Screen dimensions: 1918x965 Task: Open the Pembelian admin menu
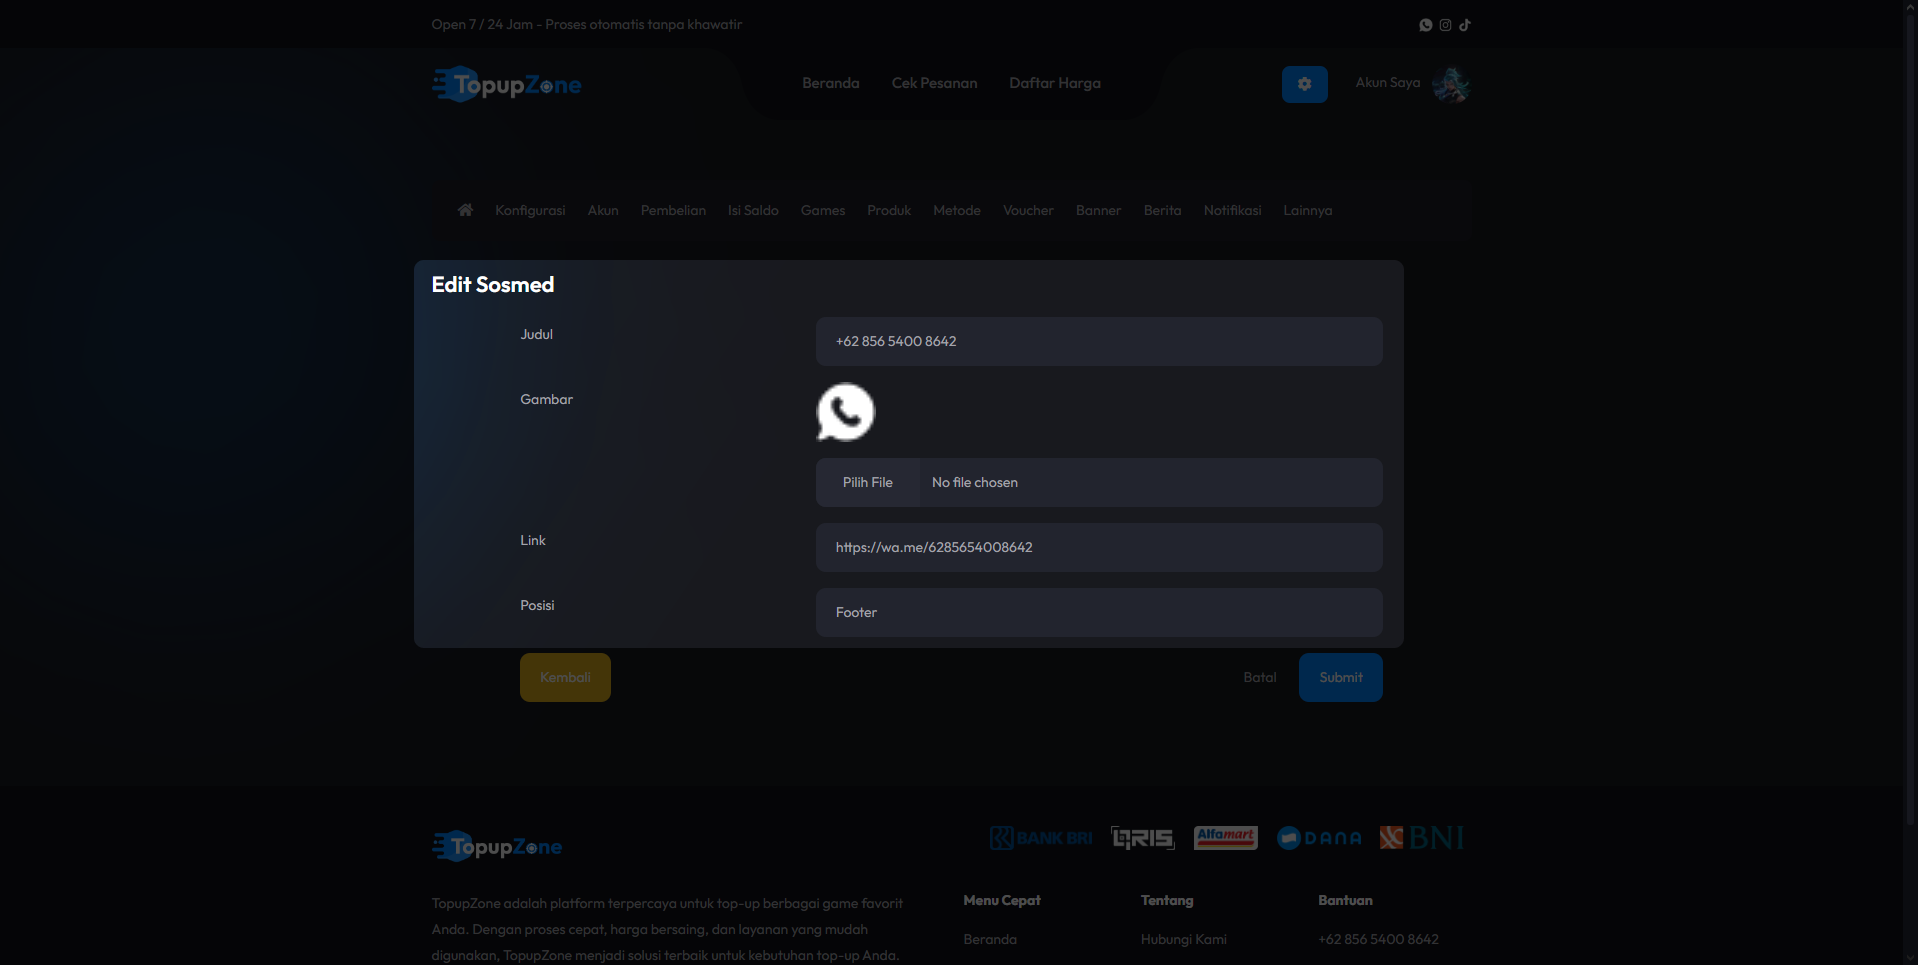tap(673, 210)
